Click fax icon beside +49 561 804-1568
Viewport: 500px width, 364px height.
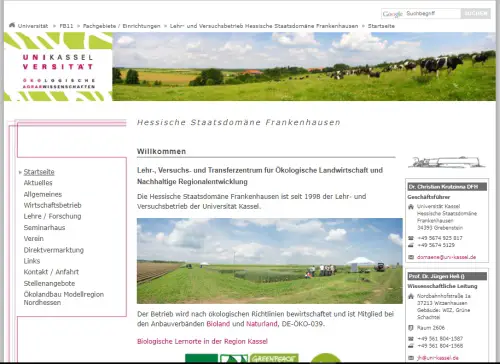[411, 346]
